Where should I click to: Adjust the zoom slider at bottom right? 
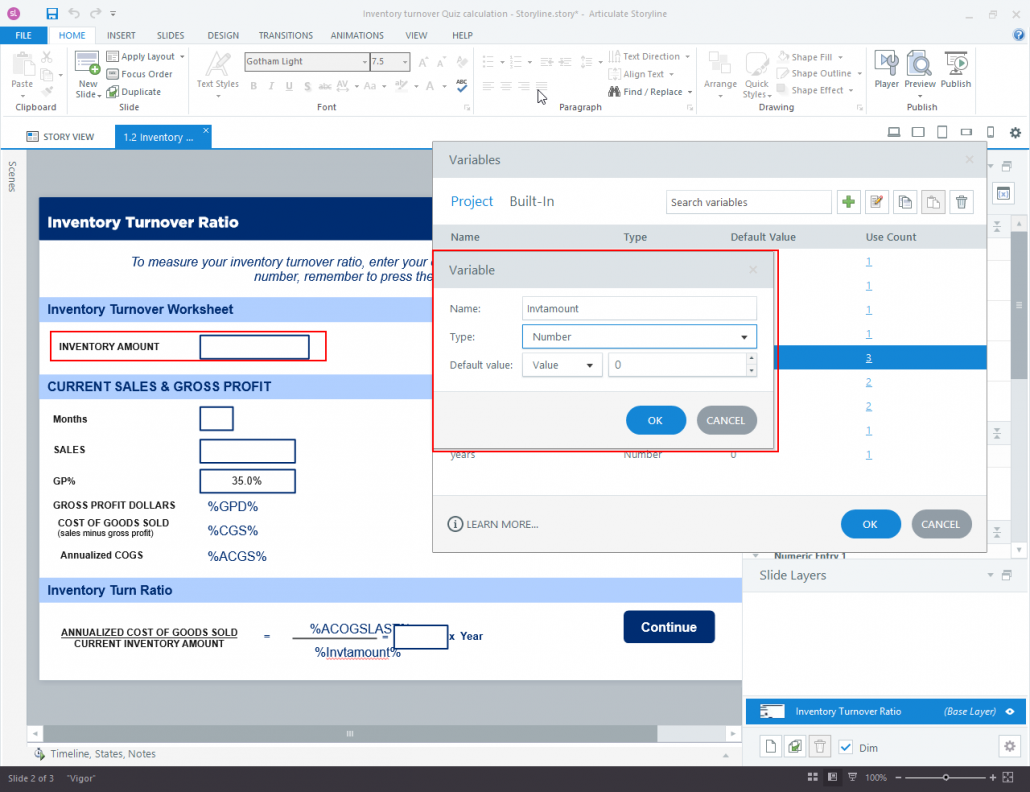[x=944, y=776]
